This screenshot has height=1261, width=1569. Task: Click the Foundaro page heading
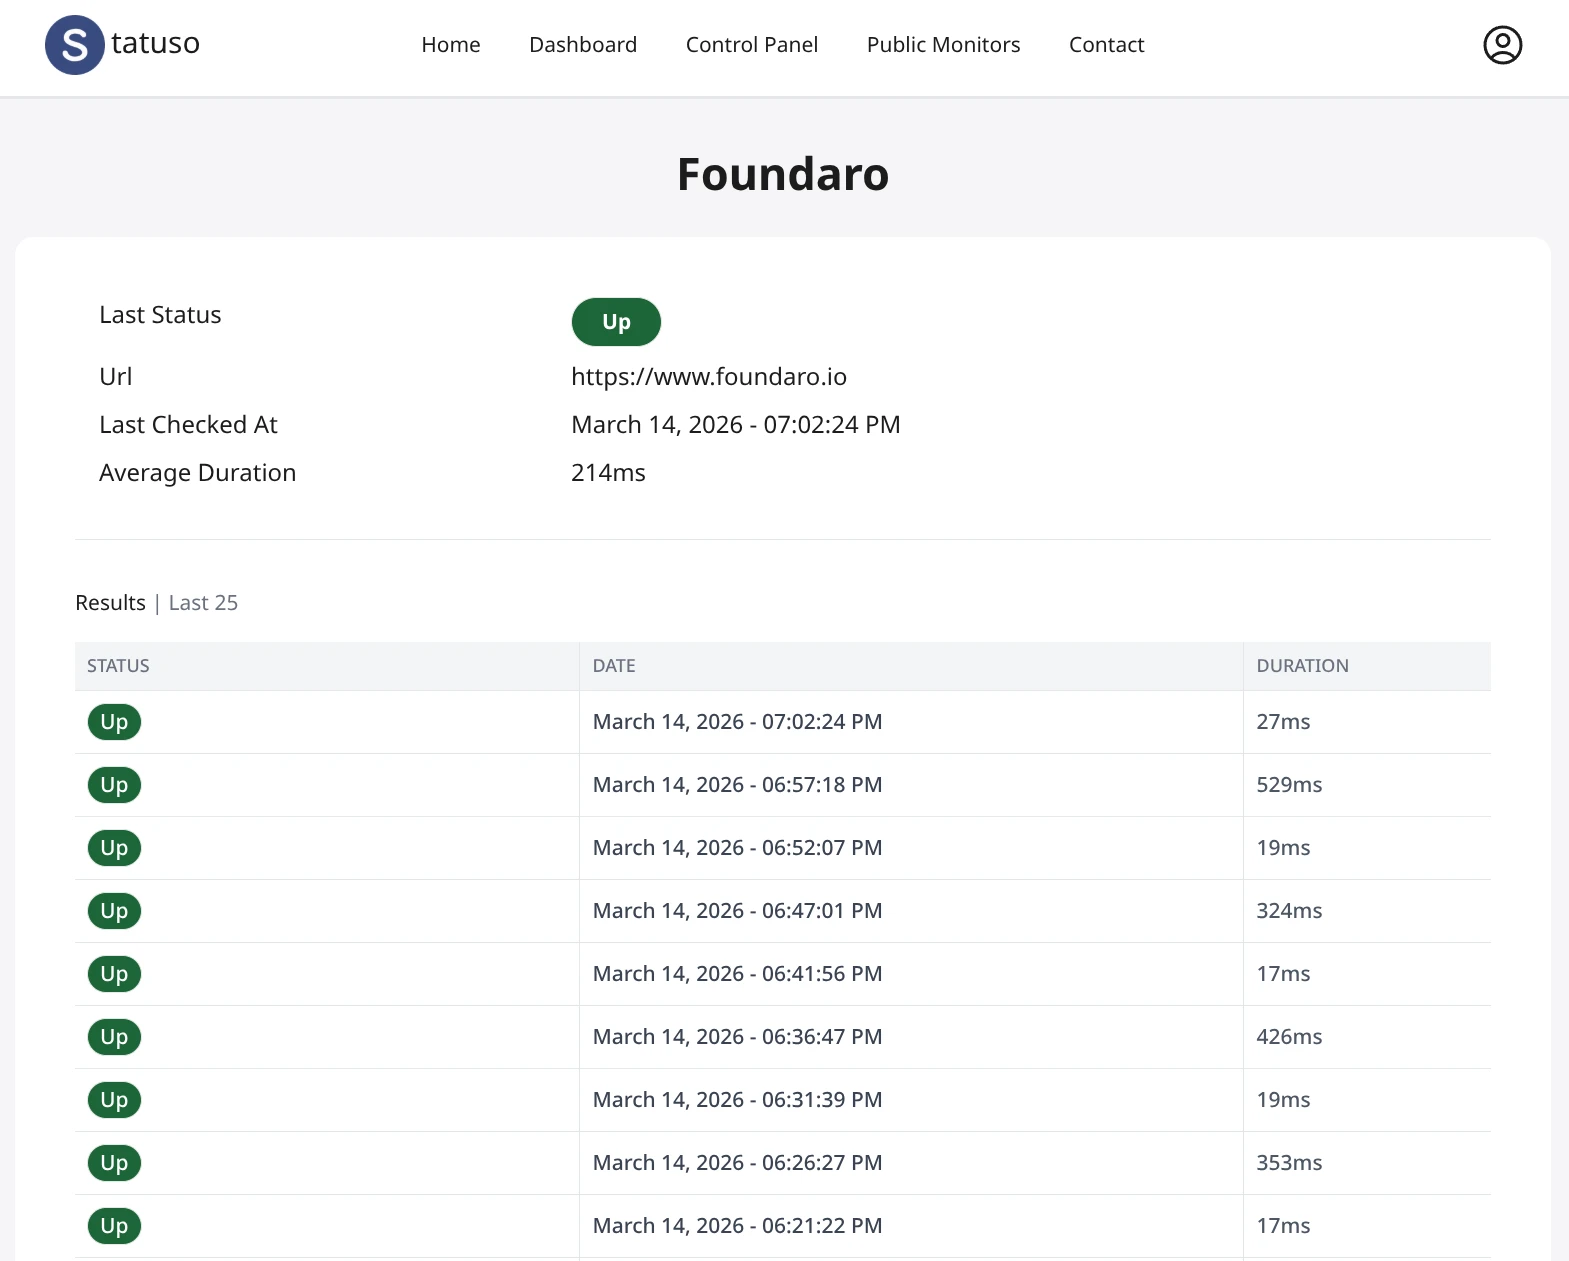(783, 174)
